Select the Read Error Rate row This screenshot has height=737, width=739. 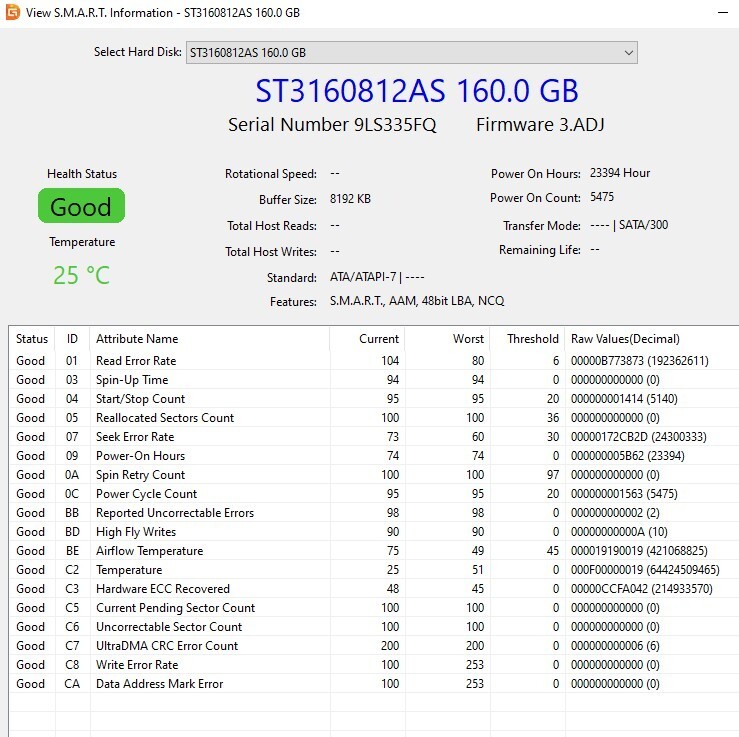(374, 360)
